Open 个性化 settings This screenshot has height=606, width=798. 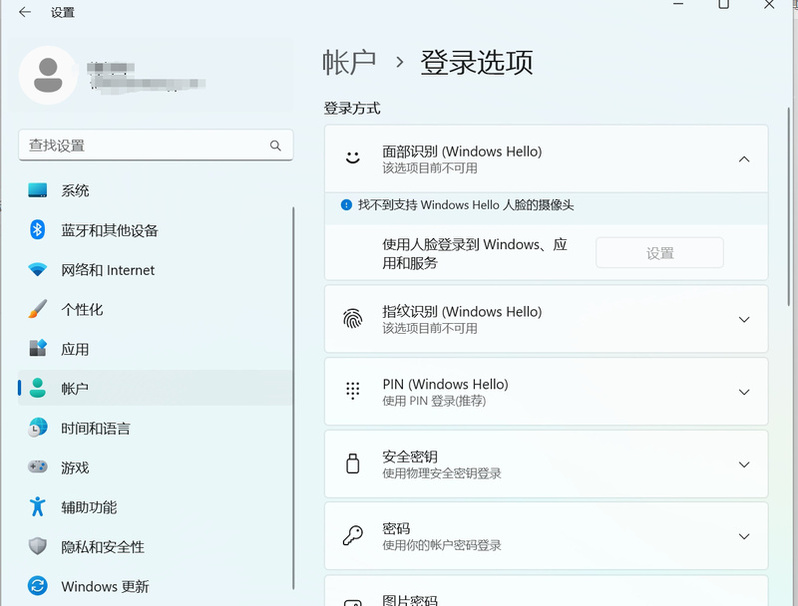[155, 309]
